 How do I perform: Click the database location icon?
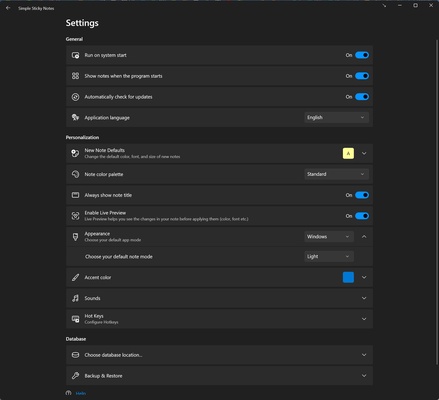[76, 355]
